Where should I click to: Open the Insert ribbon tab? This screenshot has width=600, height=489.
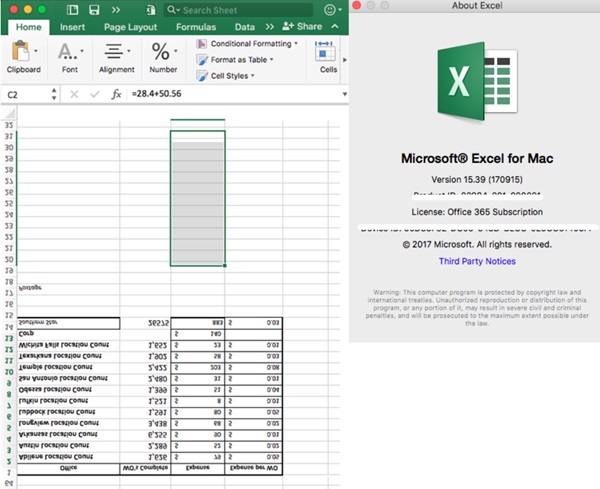click(x=72, y=27)
